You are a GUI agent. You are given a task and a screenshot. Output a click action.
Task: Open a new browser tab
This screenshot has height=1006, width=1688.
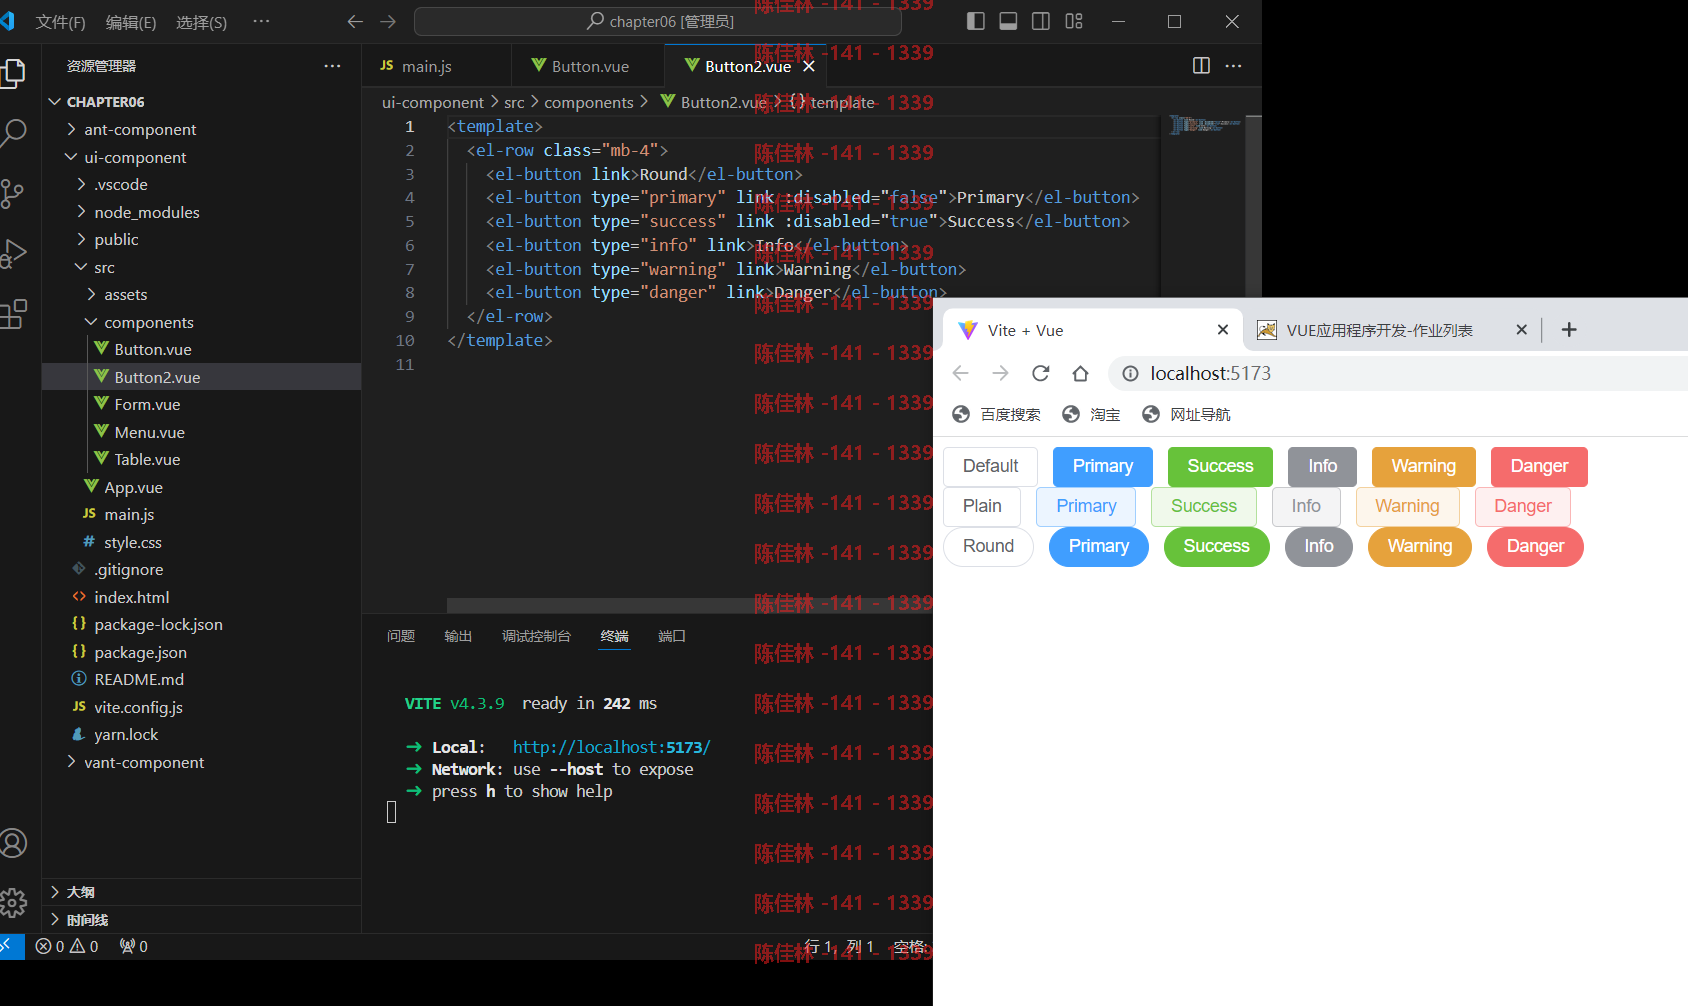coord(1569,330)
